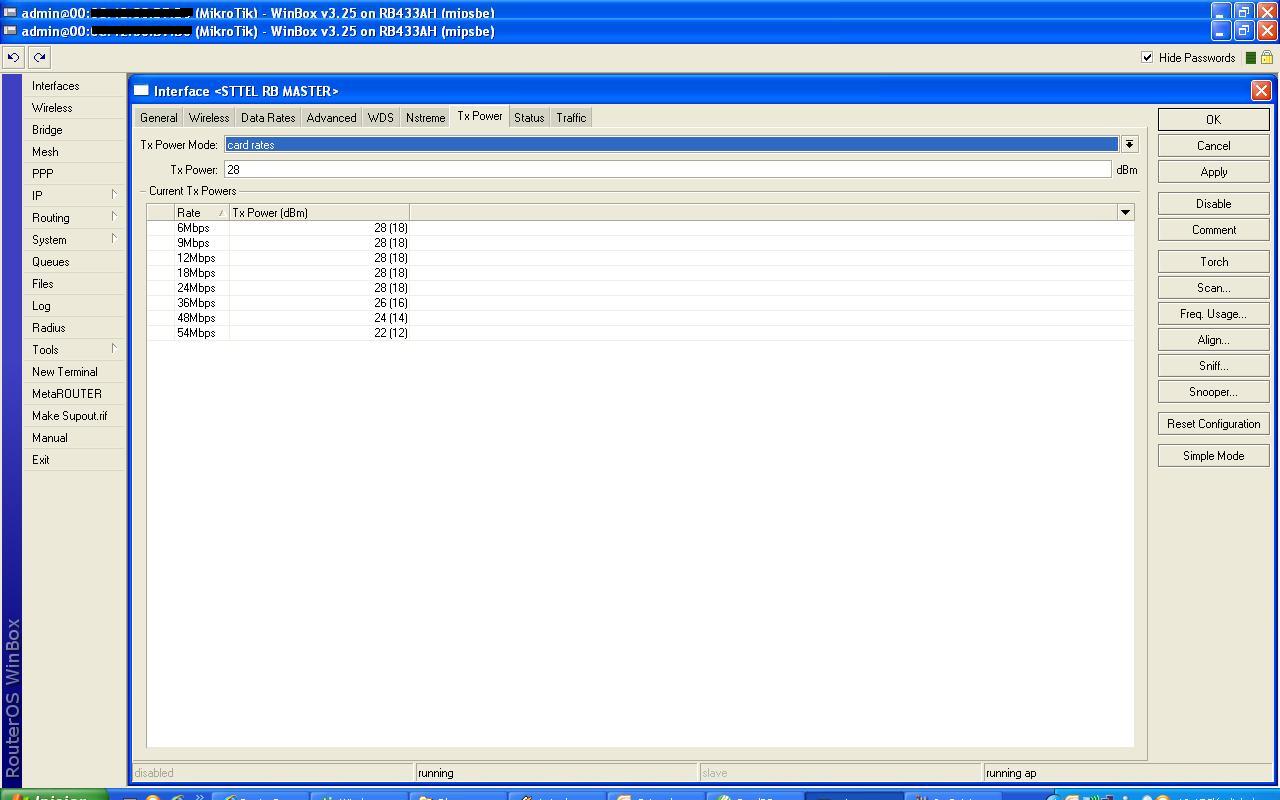Click the Align... button

pos(1213,339)
